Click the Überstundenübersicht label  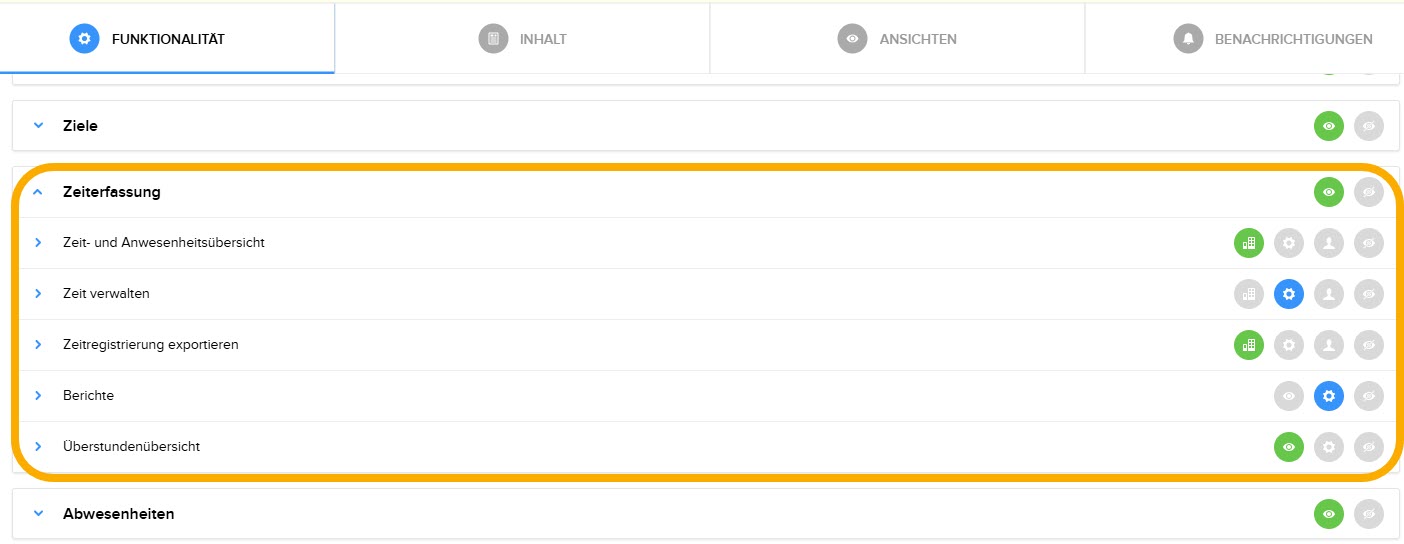[x=131, y=447]
